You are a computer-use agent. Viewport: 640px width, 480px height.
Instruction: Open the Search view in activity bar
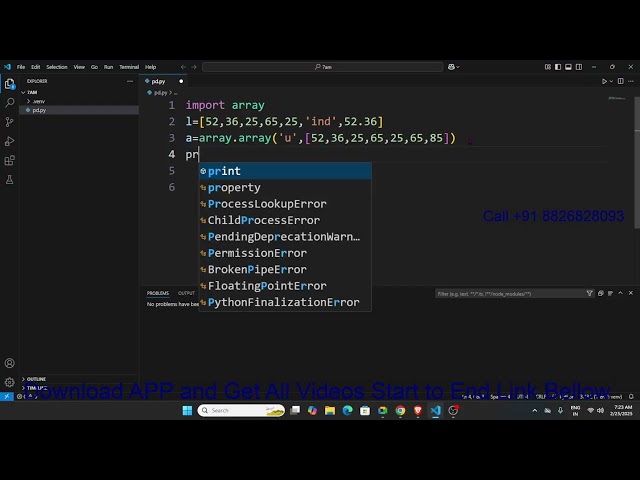[10, 102]
